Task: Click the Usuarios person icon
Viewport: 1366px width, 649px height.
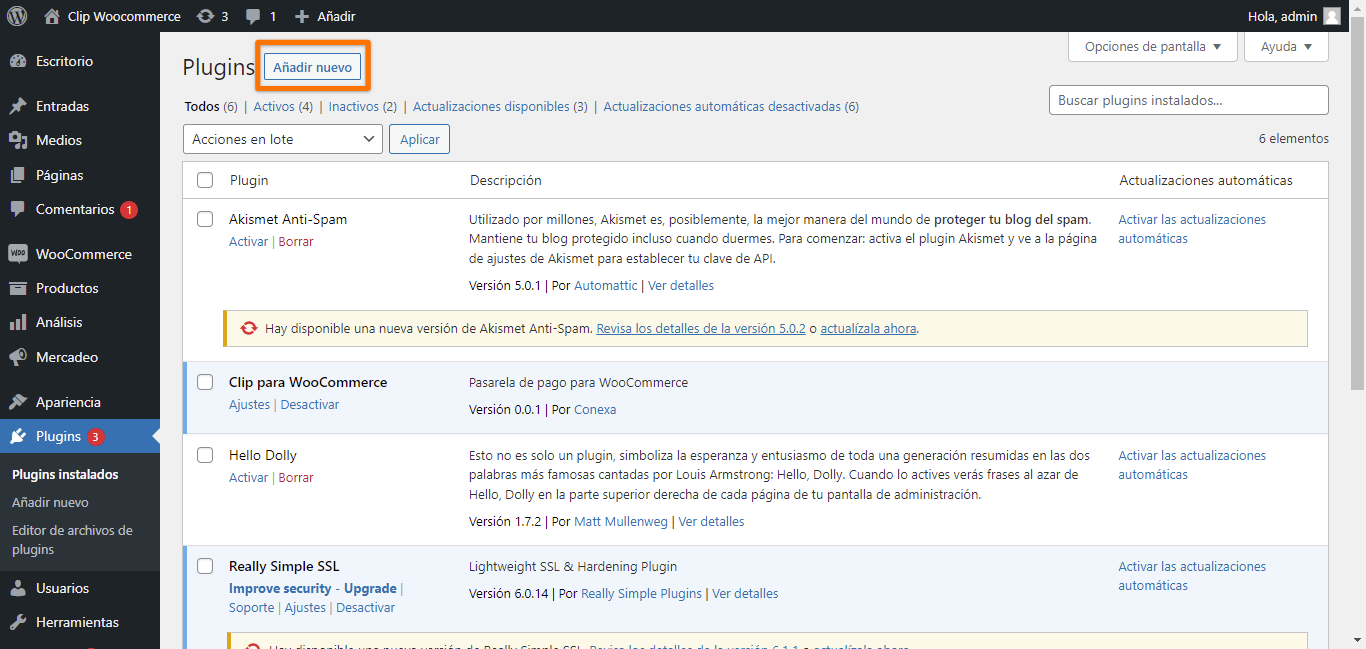Action: click(18, 588)
